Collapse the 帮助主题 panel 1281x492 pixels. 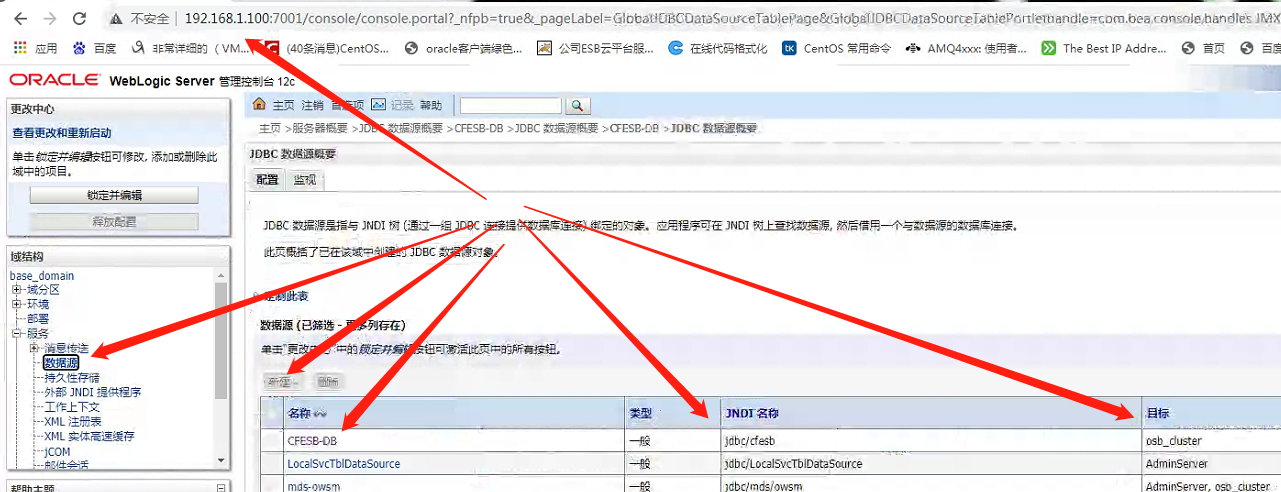pyautogui.click(x=221, y=488)
